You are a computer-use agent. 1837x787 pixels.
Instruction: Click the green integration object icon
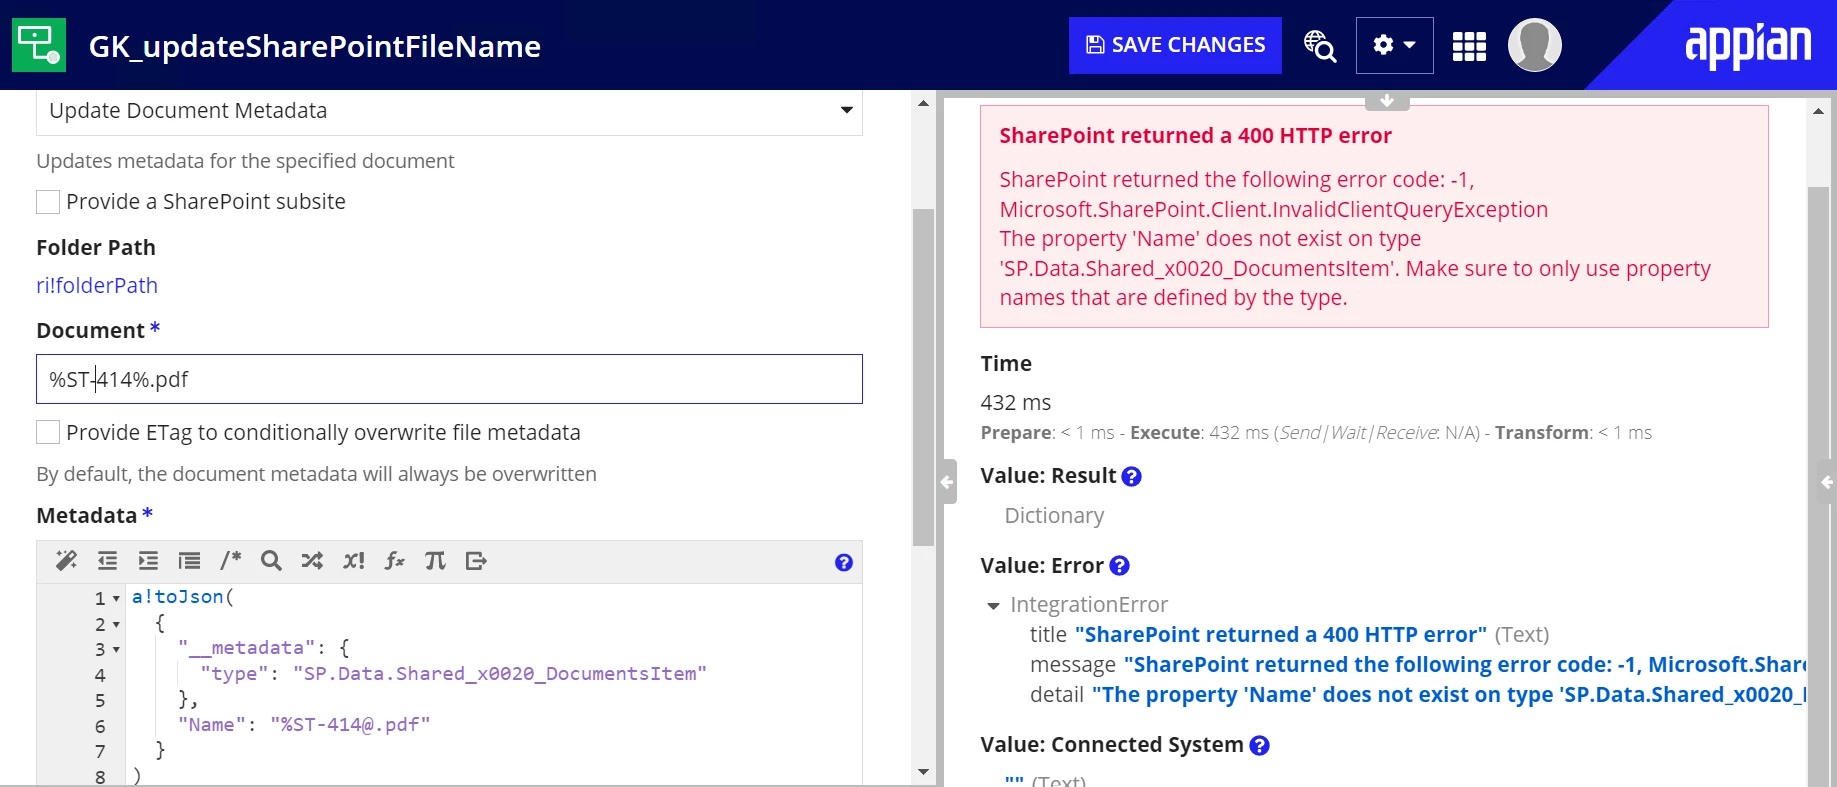[x=39, y=45]
